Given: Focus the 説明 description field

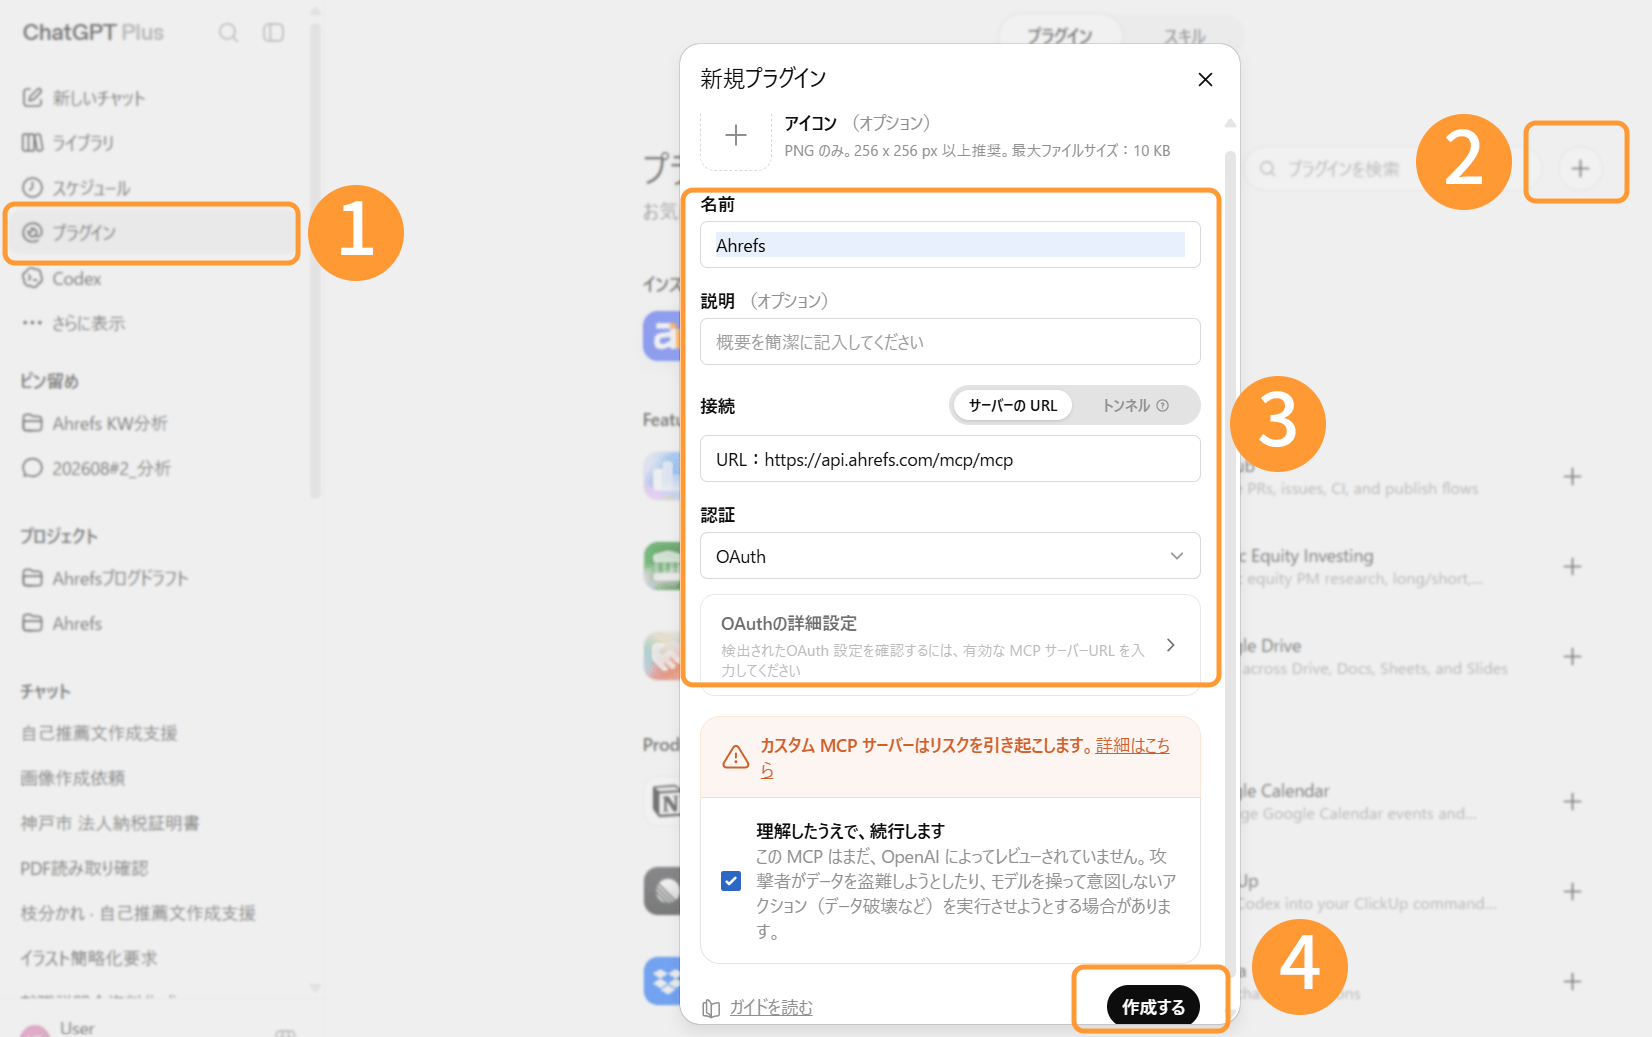Looking at the screenshot, I should (950, 342).
